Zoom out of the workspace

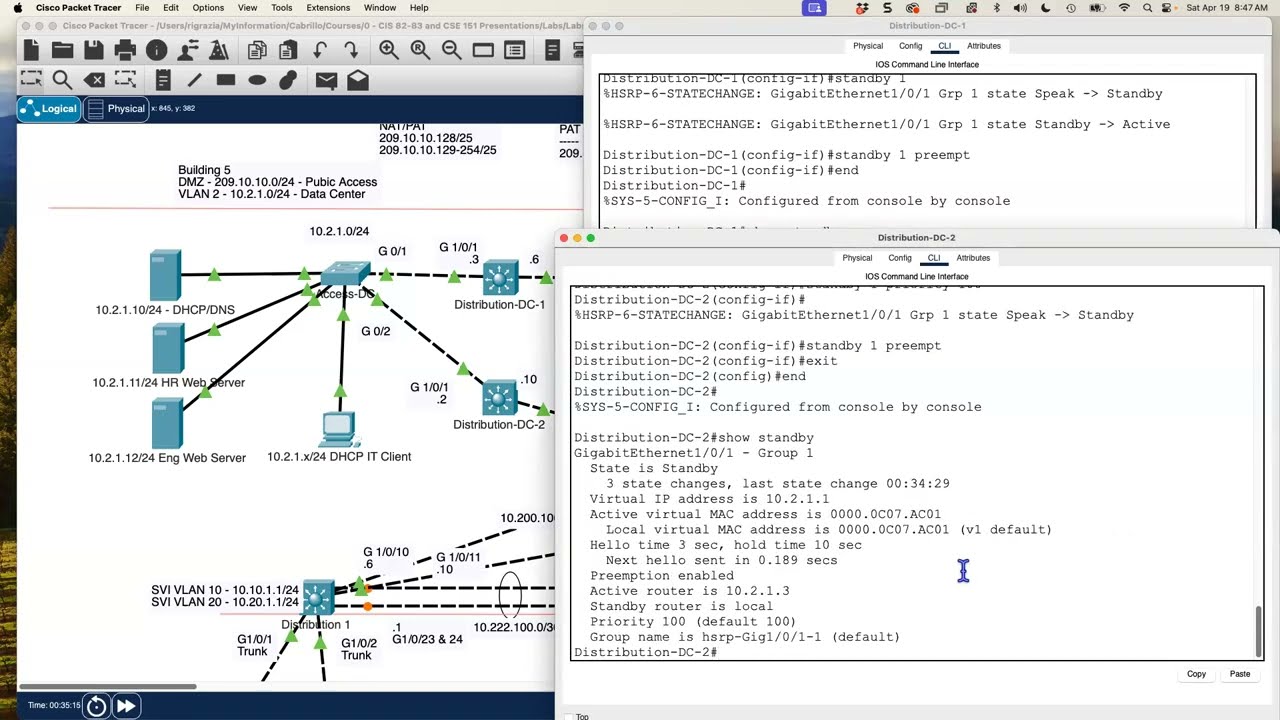point(451,50)
